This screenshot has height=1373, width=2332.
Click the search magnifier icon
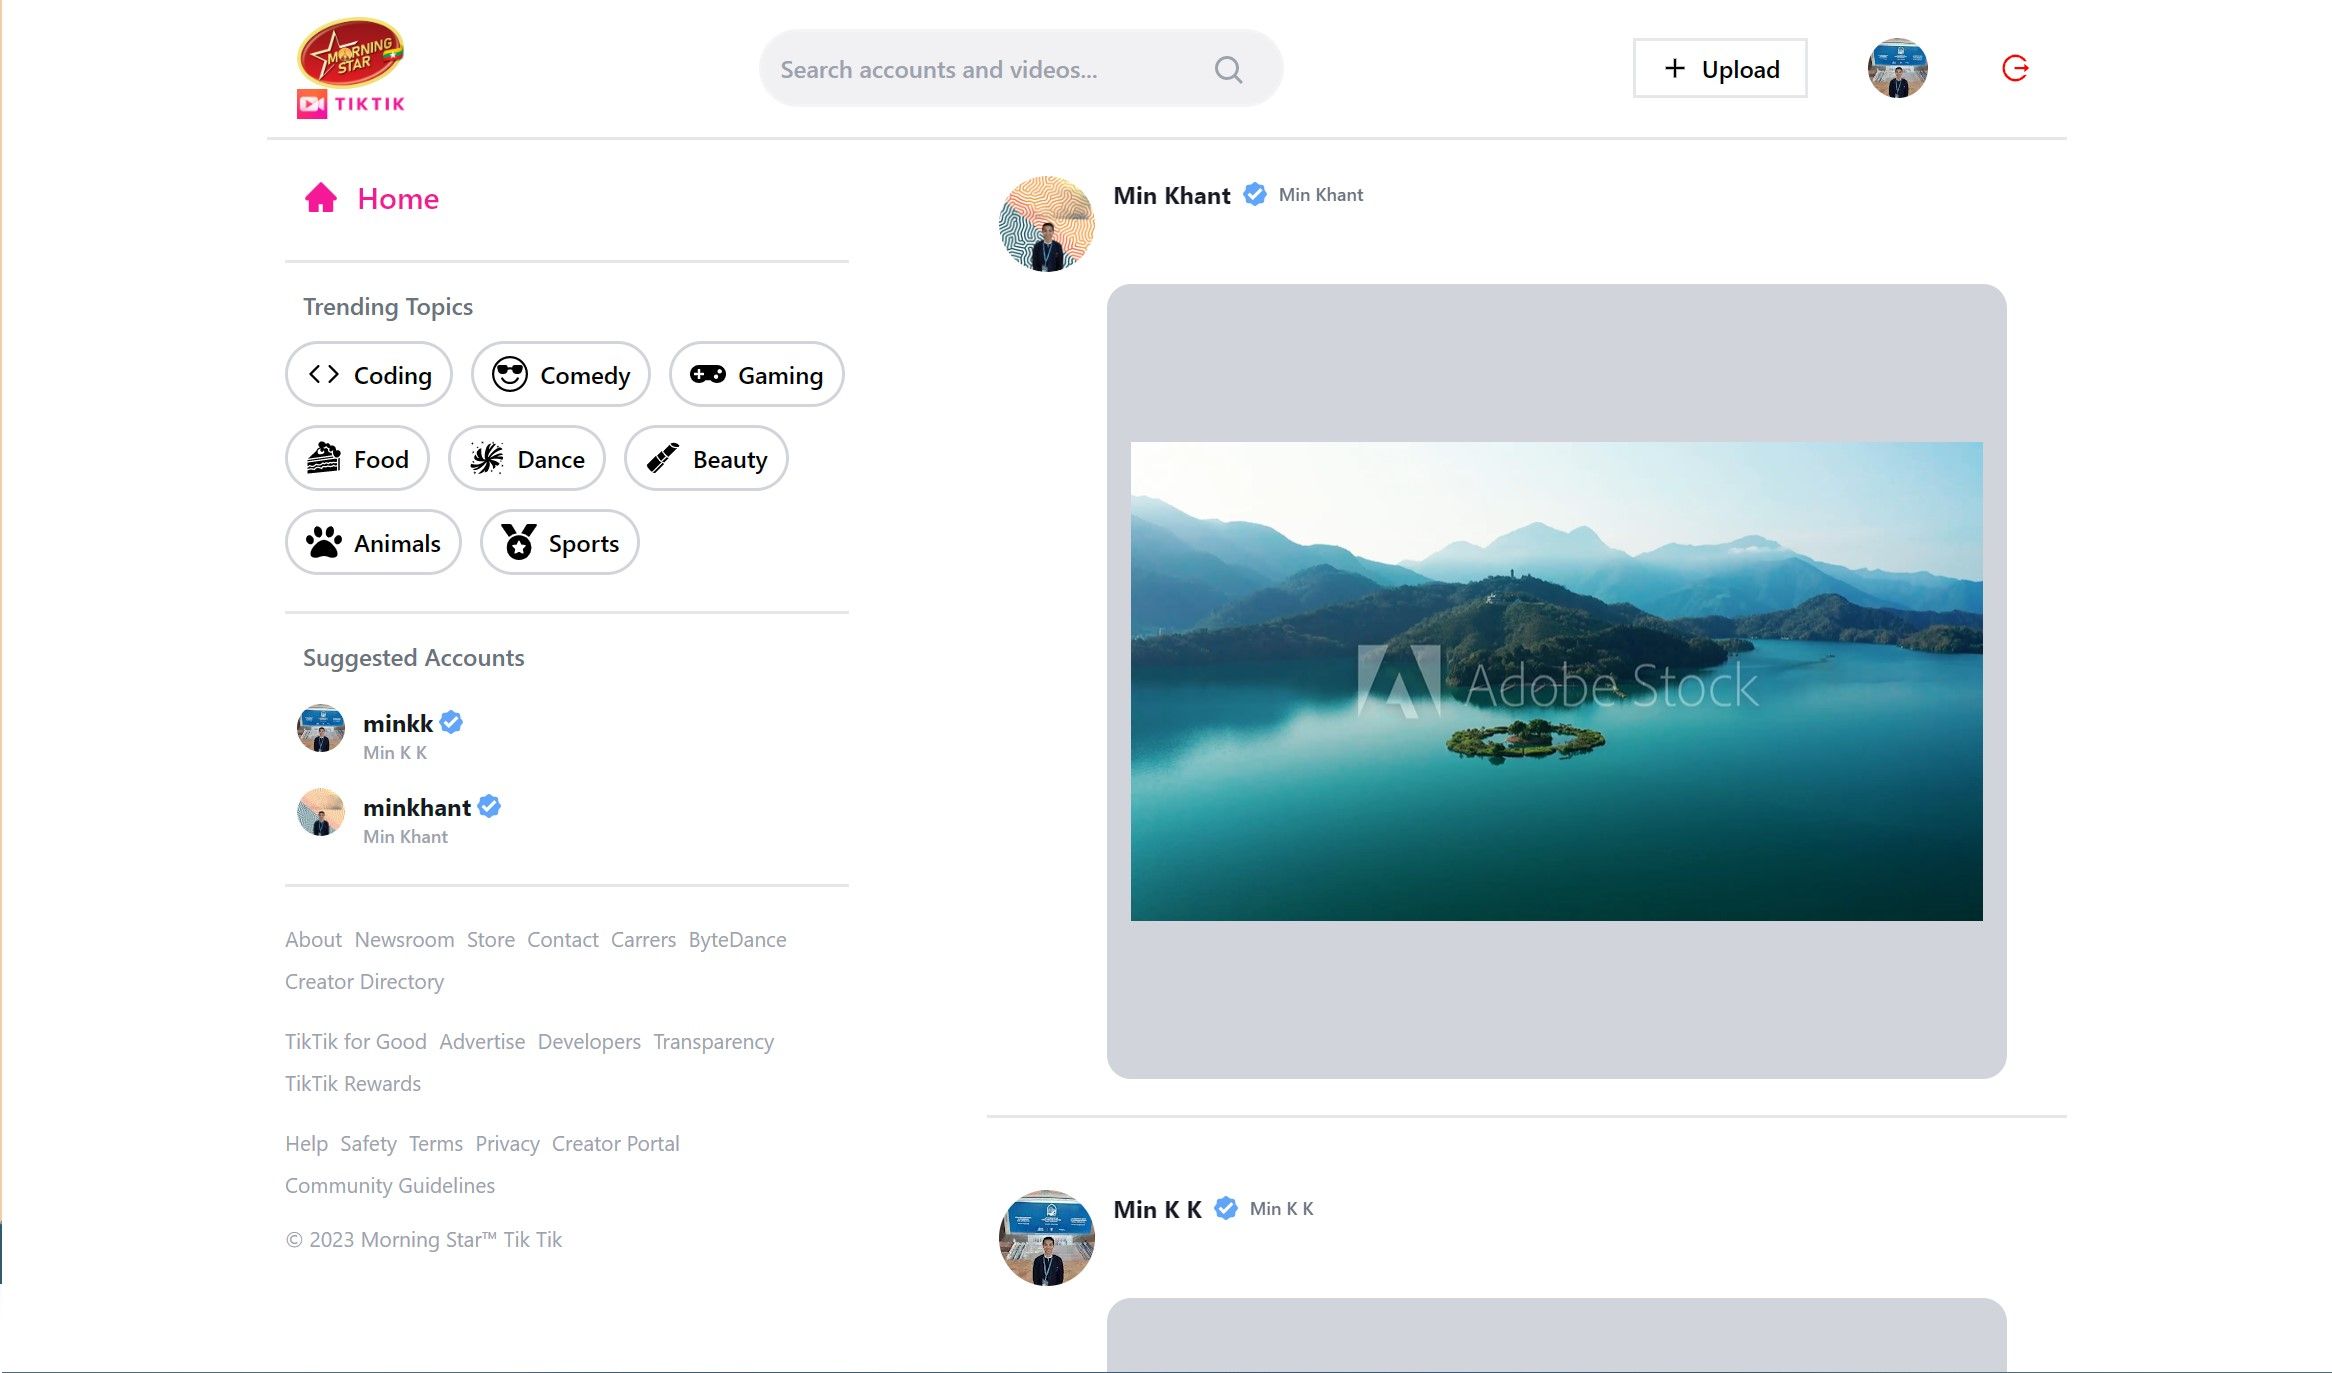(1228, 69)
